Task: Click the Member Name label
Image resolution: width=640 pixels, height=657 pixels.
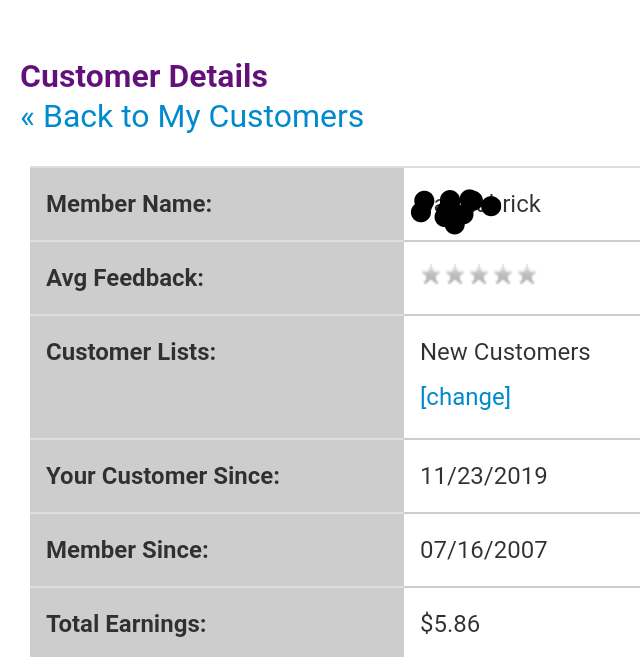Action: coord(129,204)
